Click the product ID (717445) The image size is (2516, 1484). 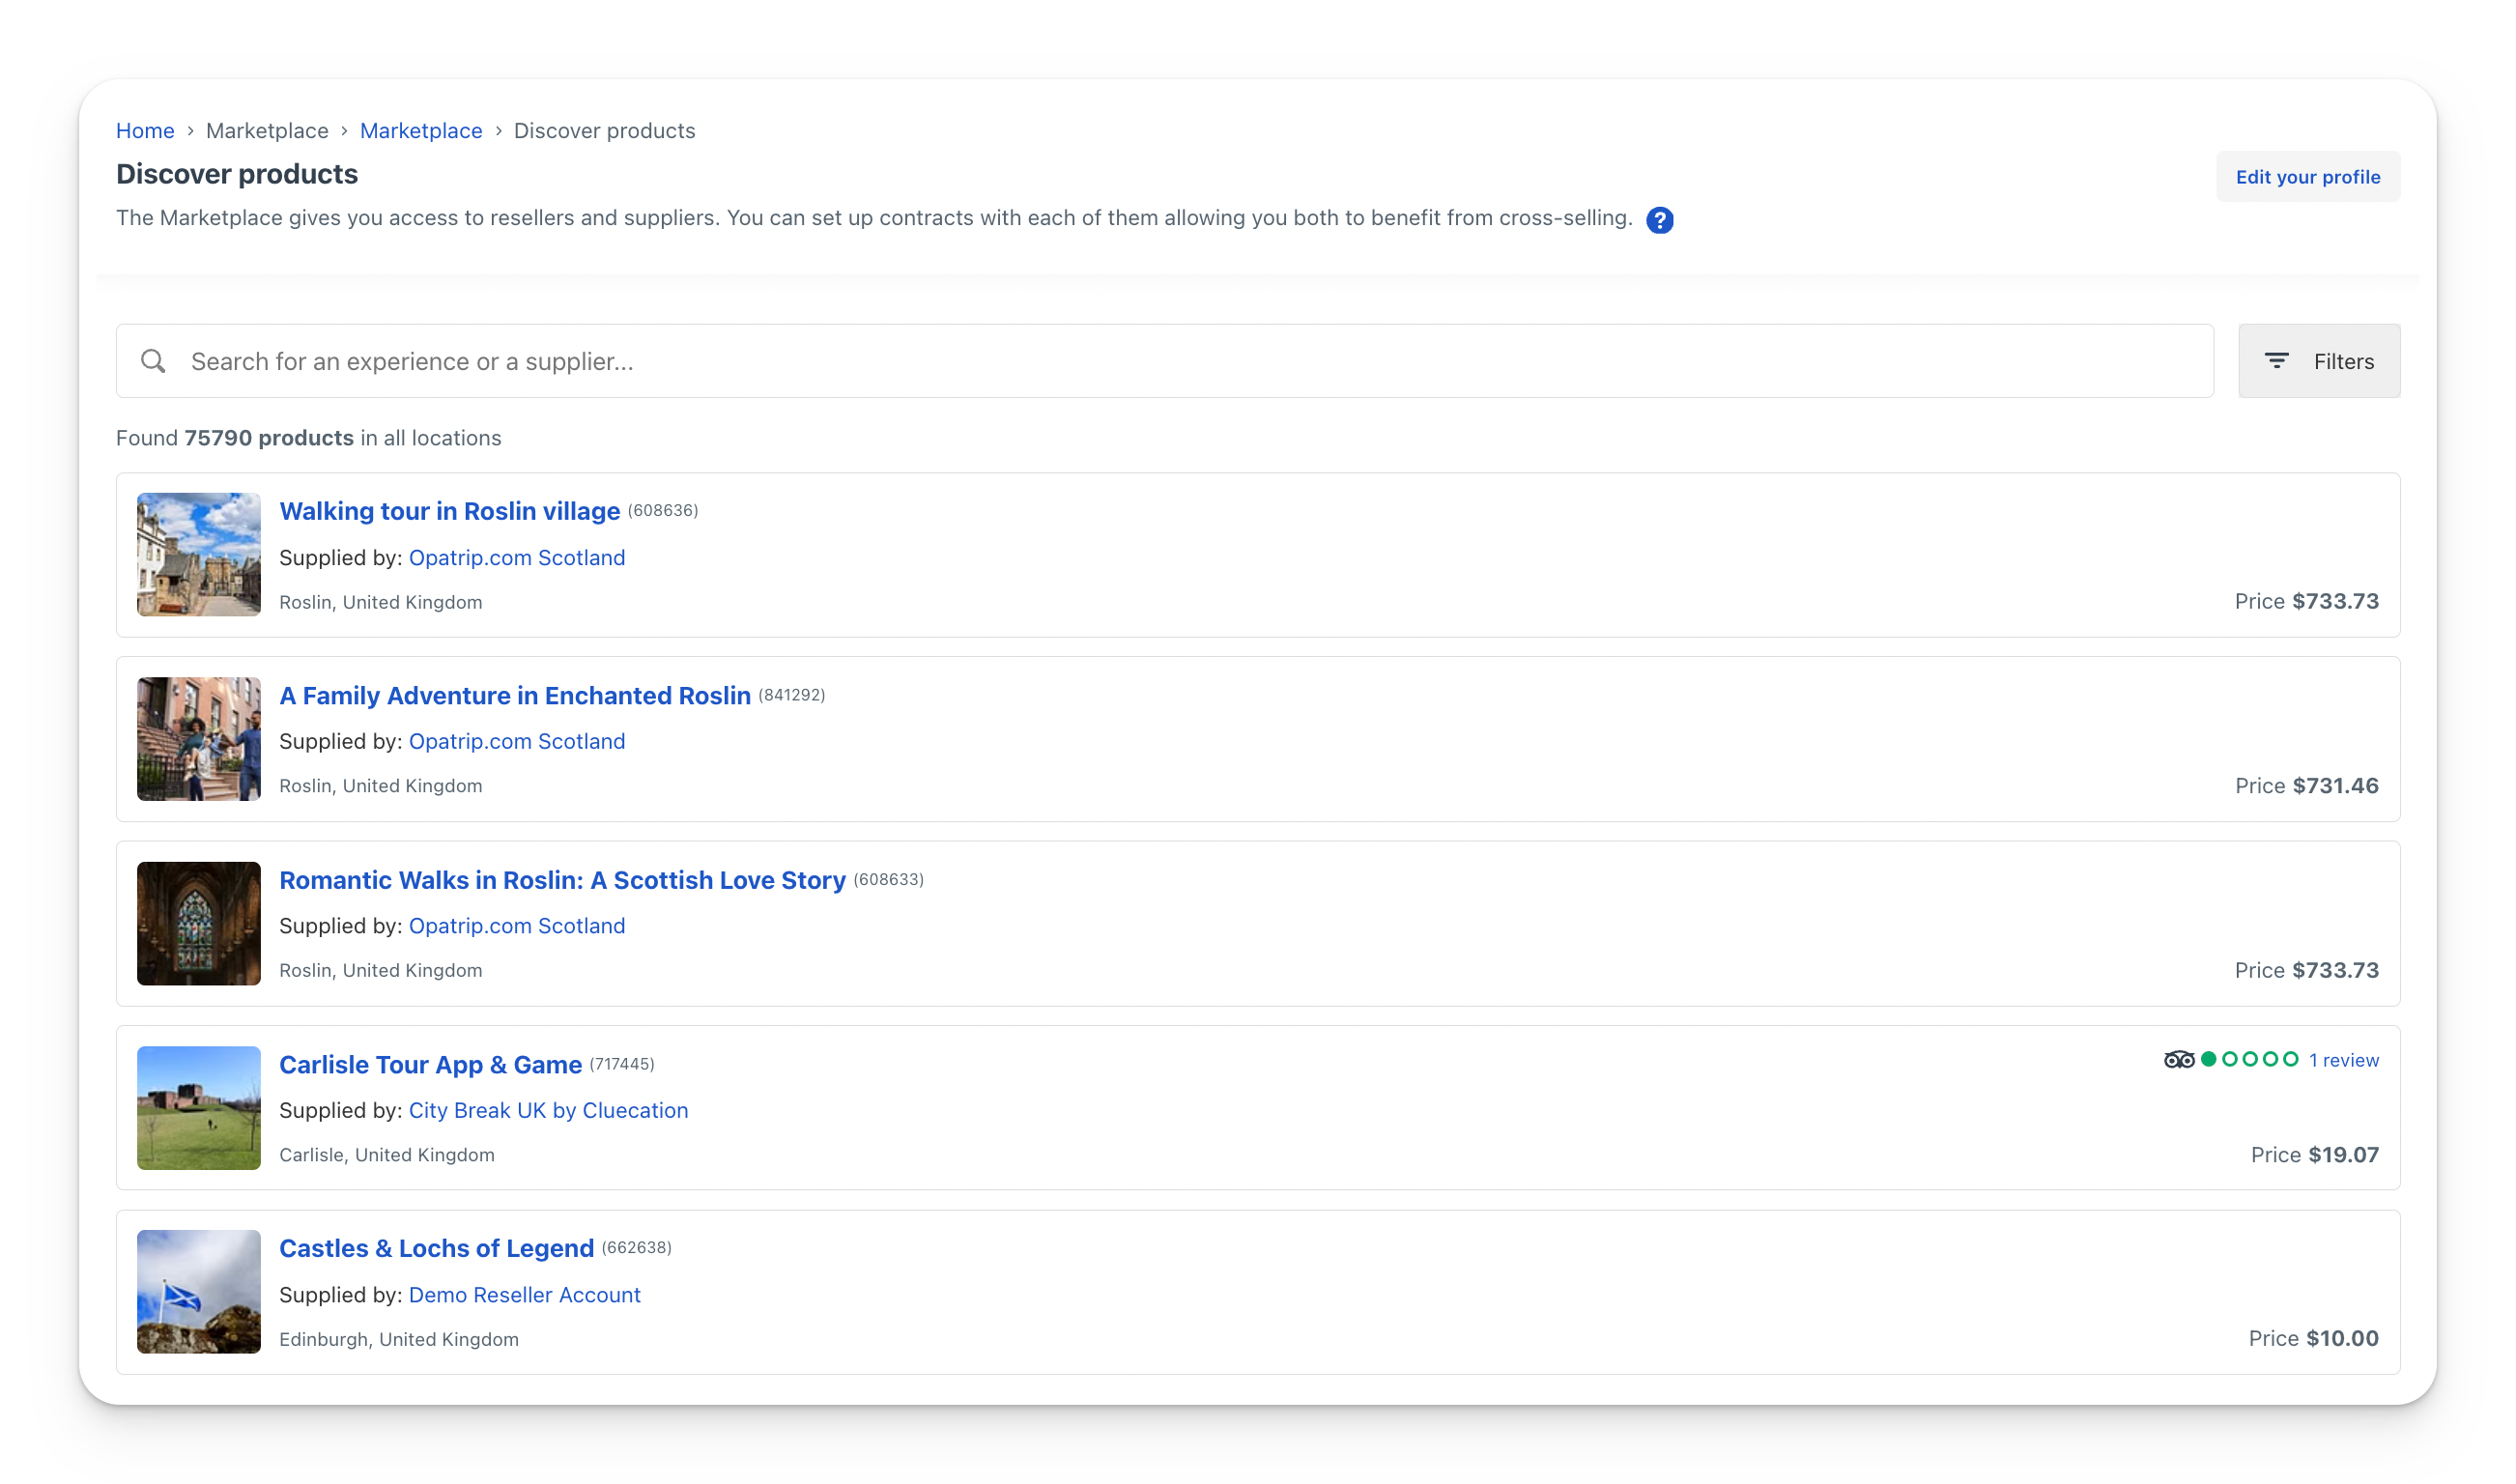pos(622,1064)
